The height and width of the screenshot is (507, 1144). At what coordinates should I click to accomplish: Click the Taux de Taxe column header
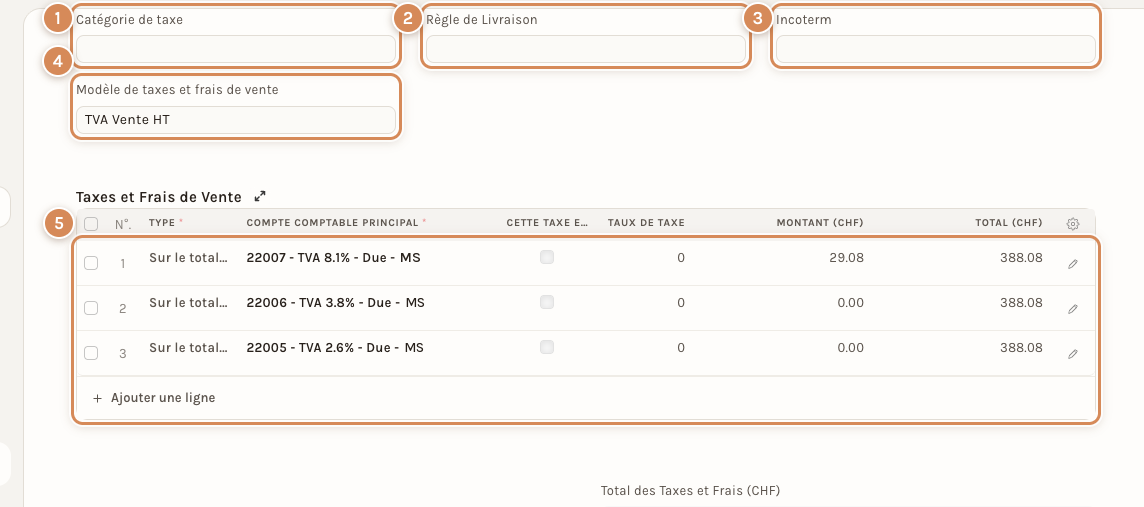pyautogui.click(x=646, y=222)
